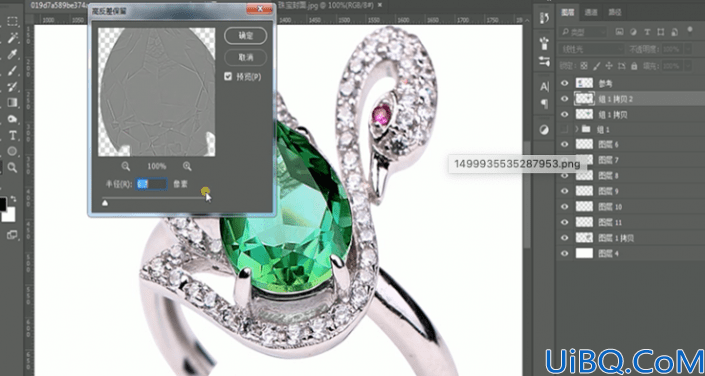Zoom in the High Pass preview
The height and width of the screenshot is (376, 705).
(x=187, y=166)
